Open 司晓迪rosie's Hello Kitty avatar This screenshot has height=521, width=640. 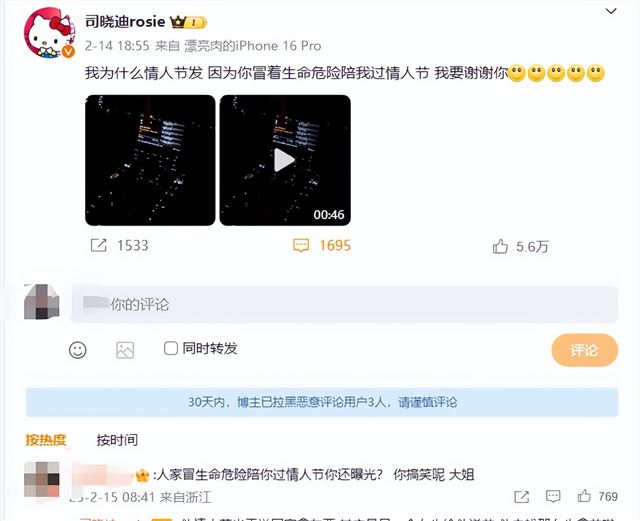(x=49, y=33)
